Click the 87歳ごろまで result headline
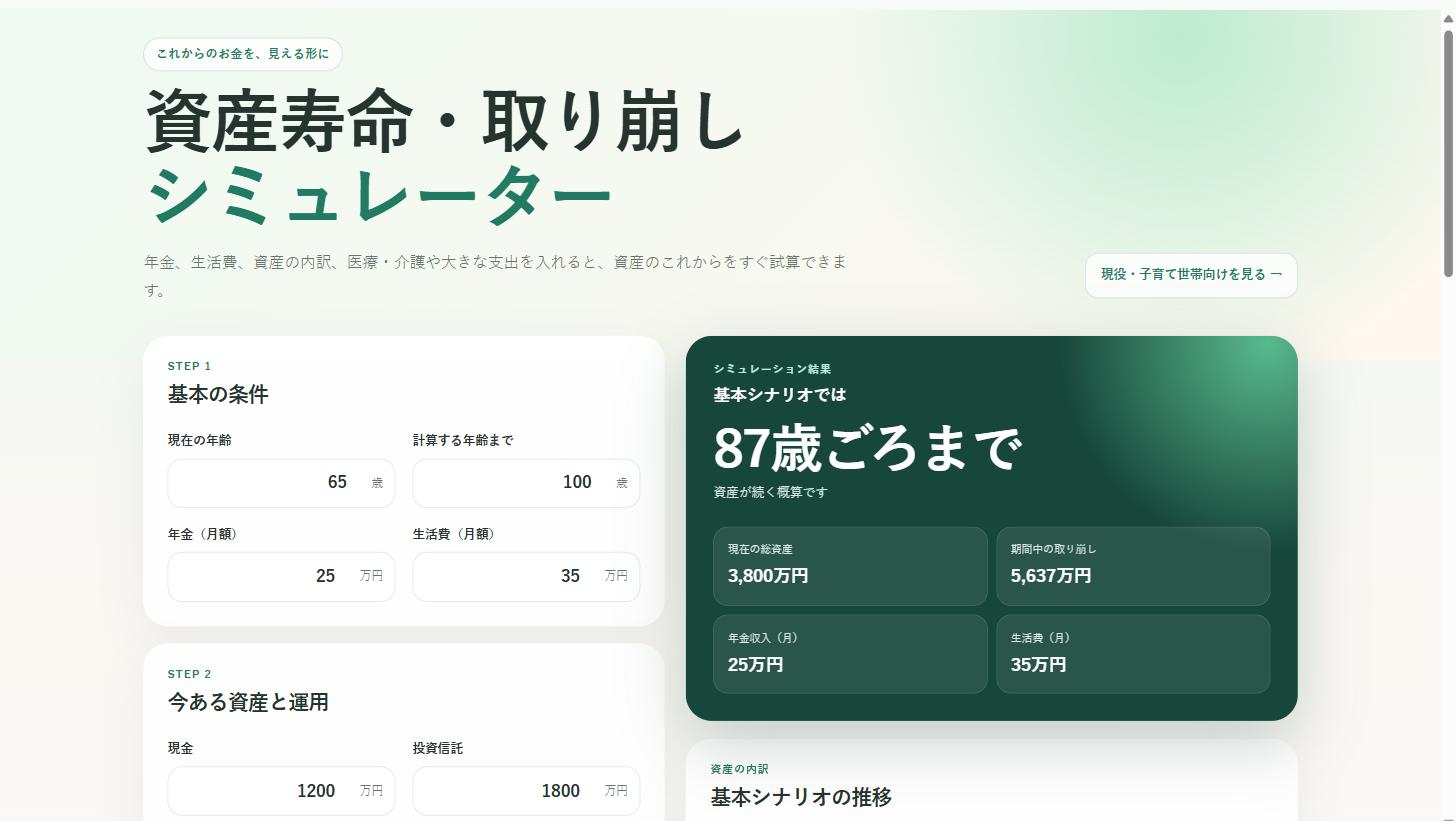1456x821 pixels. [x=867, y=448]
